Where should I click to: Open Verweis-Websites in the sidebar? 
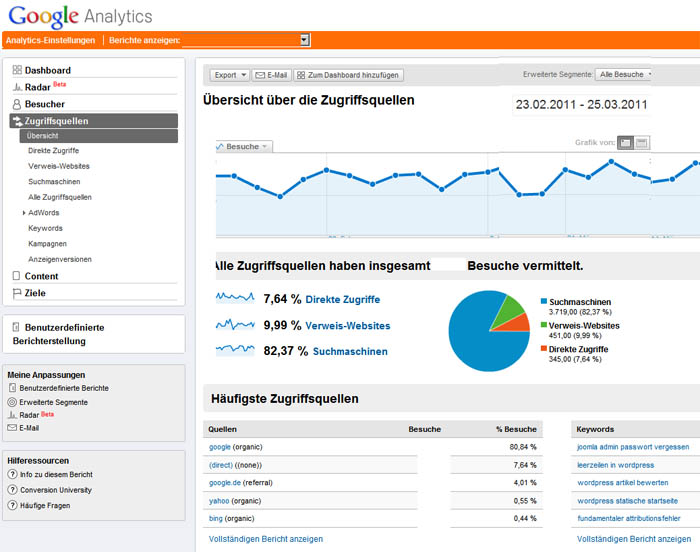pyautogui.click(x=59, y=166)
